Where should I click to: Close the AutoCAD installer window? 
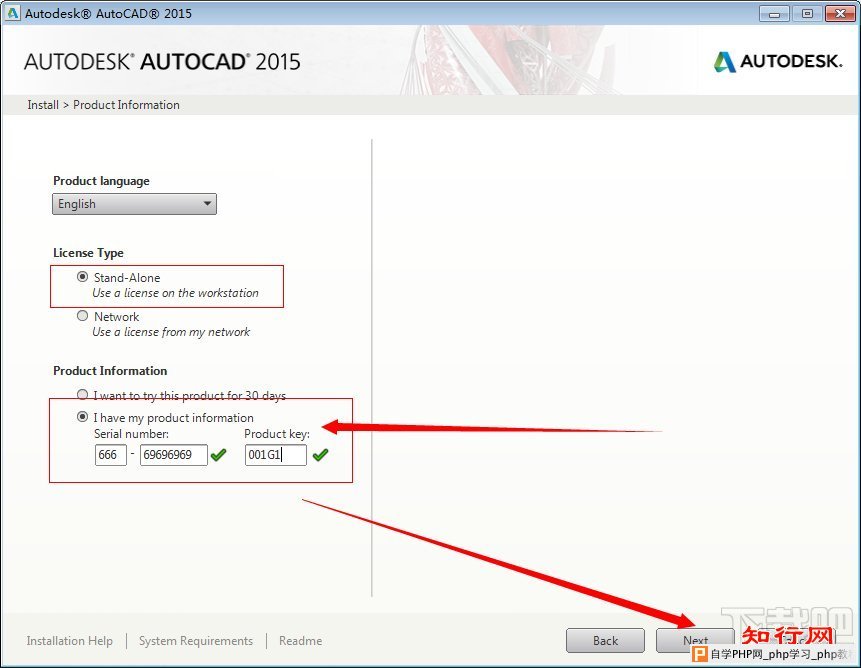pyautogui.click(x=840, y=13)
